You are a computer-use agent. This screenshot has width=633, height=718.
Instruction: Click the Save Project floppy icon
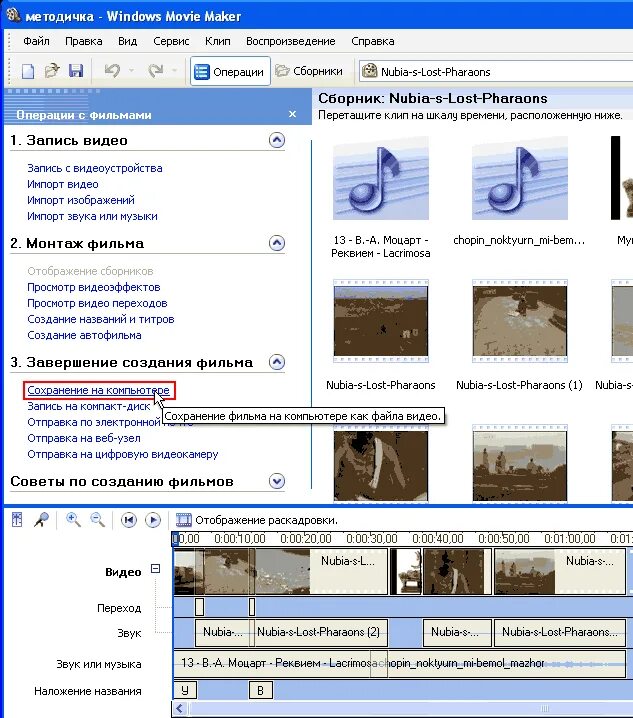click(x=76, y=71)
